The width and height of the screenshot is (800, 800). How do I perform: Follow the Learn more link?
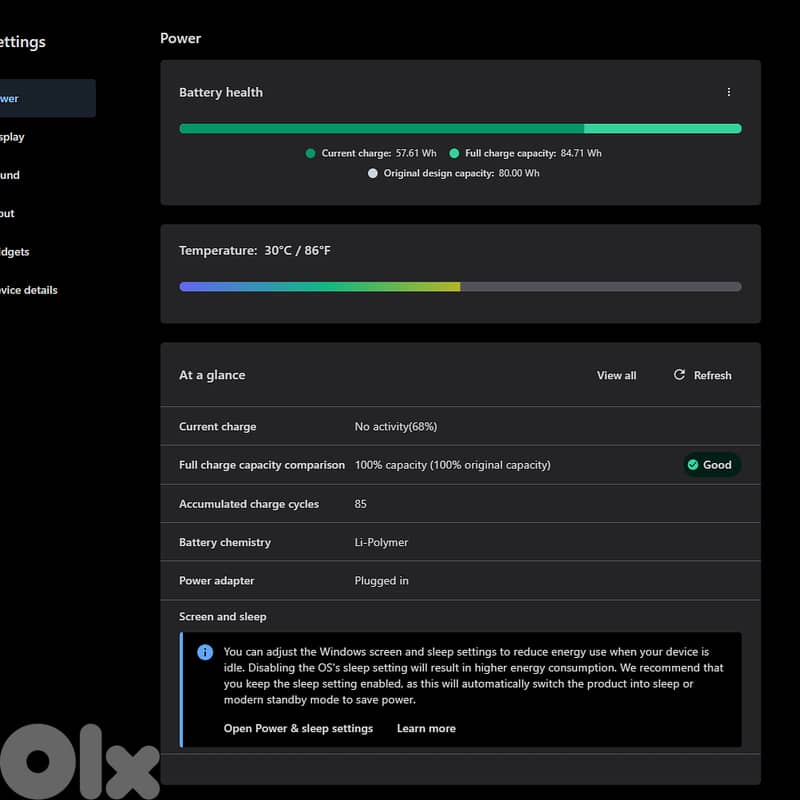pos(426,728)
